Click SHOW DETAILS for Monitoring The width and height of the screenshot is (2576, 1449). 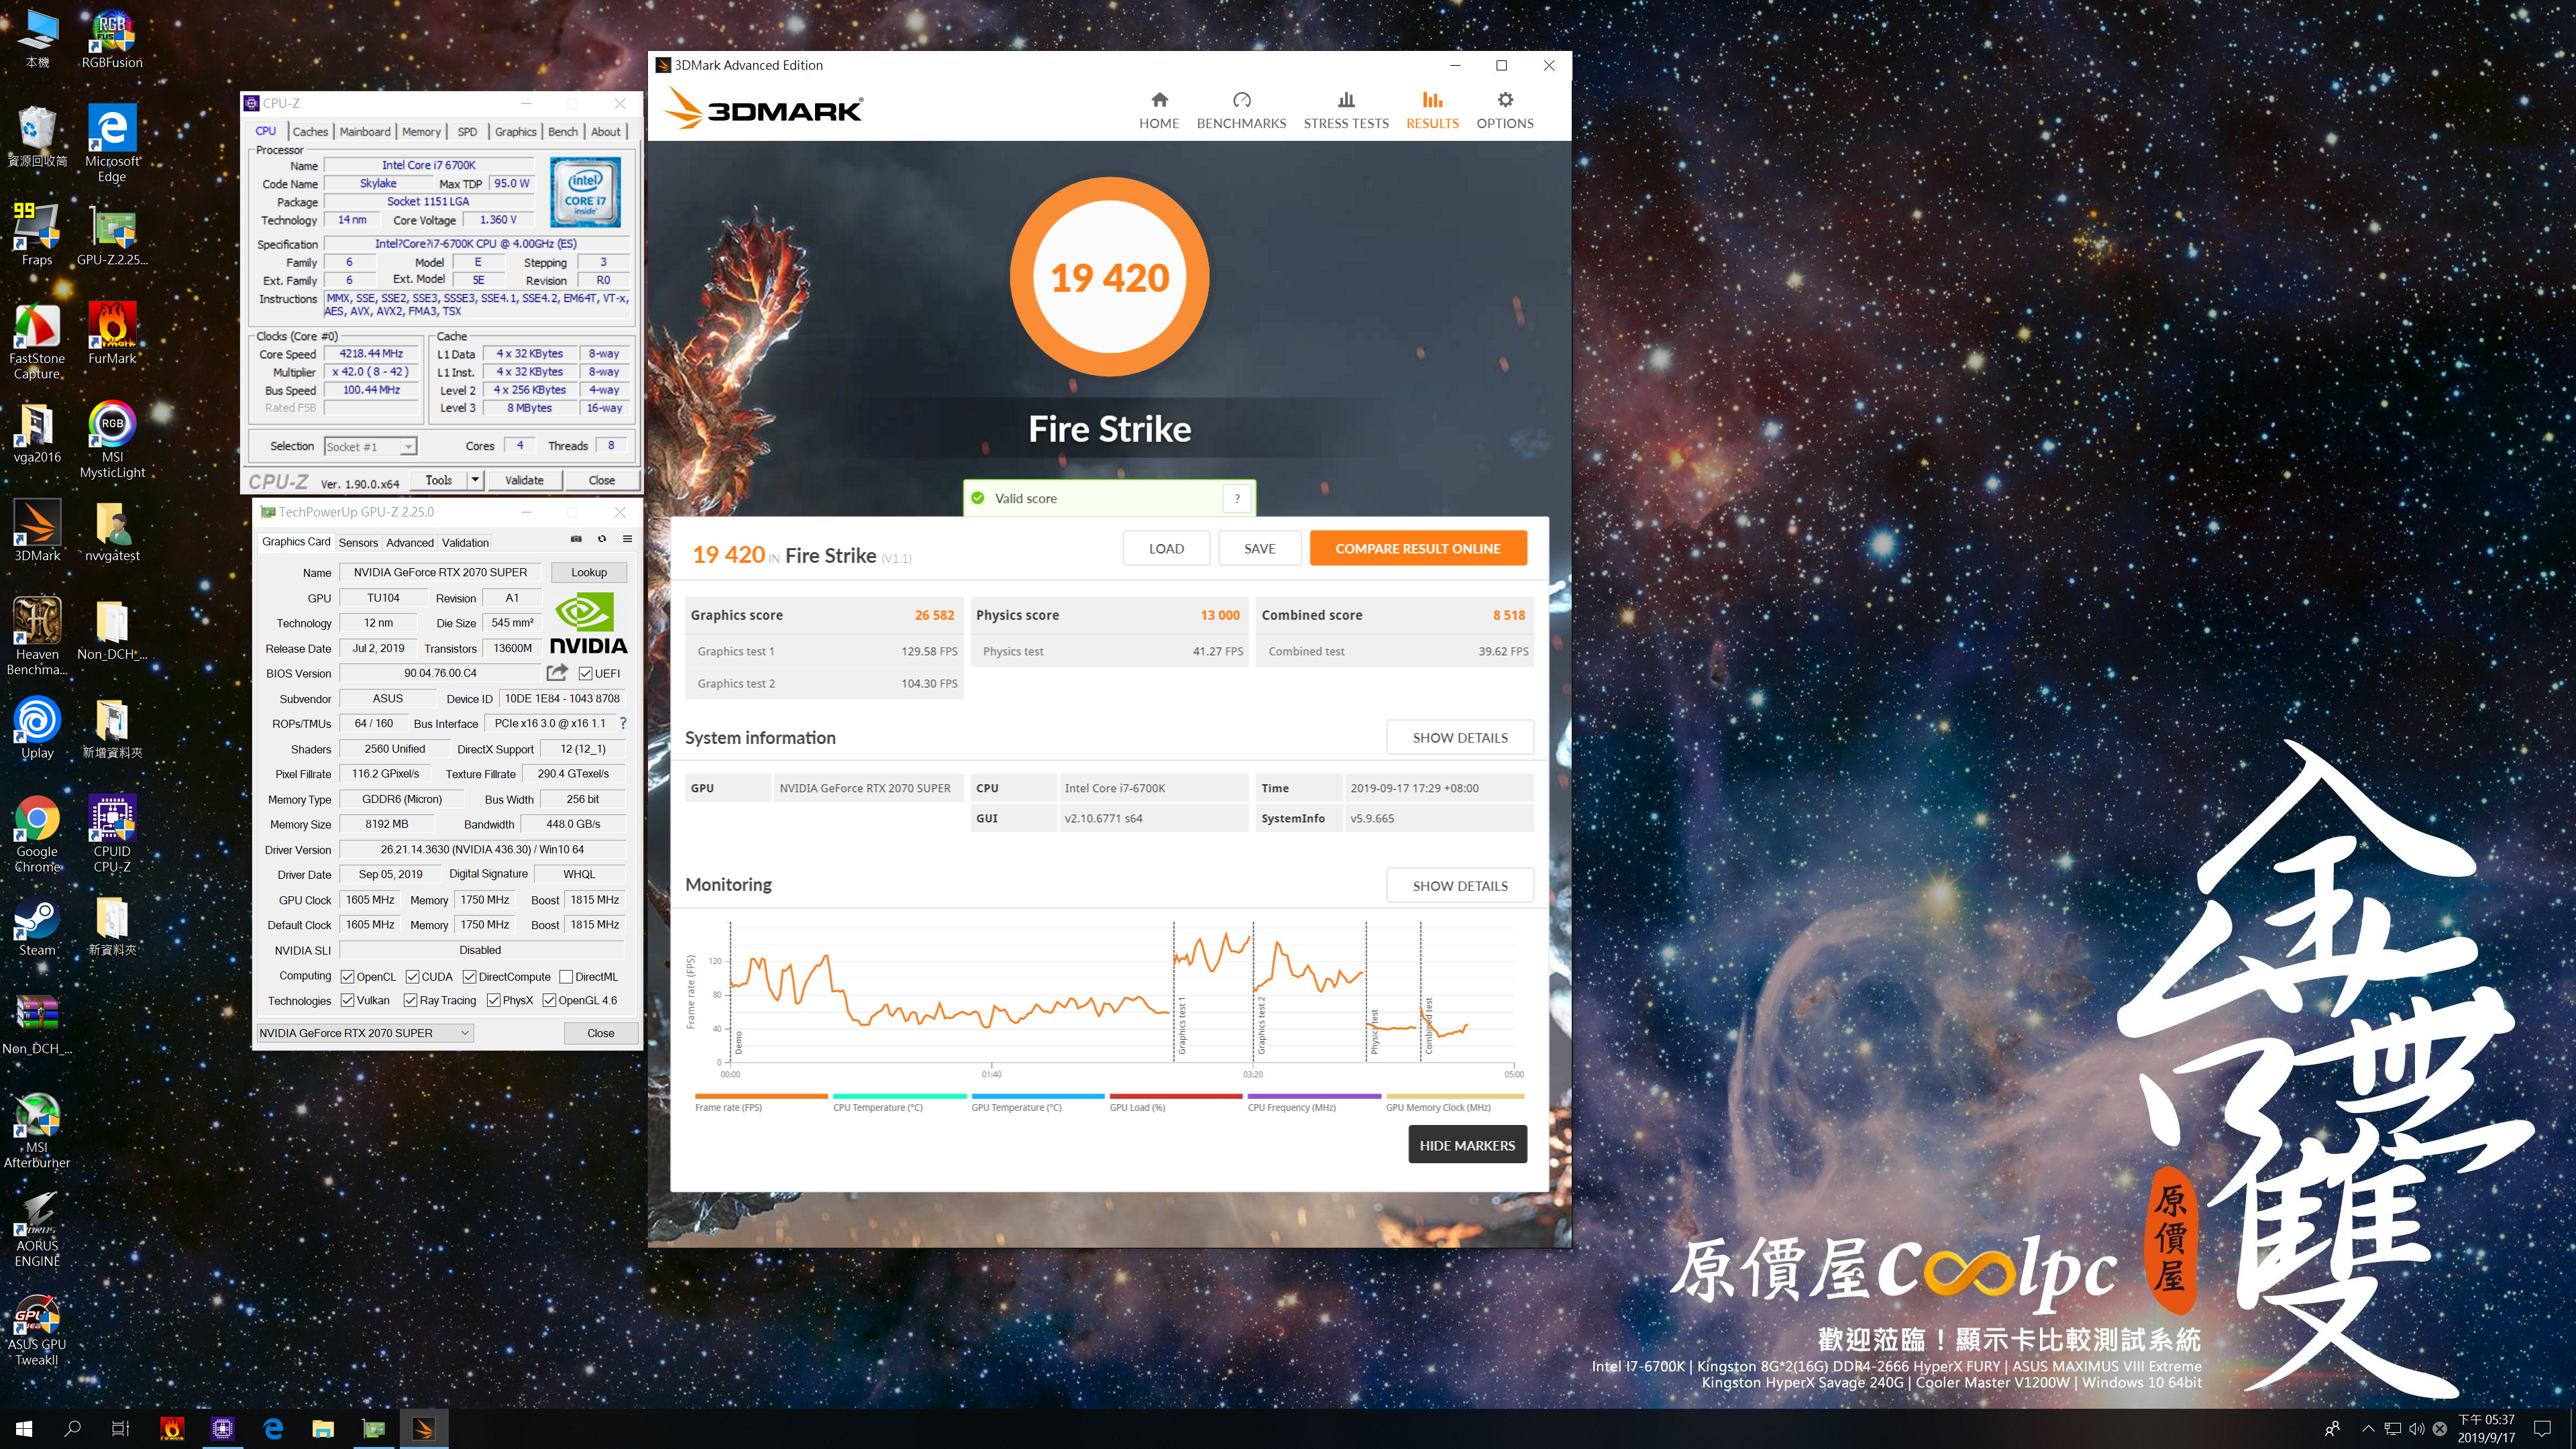point(1460,886)
